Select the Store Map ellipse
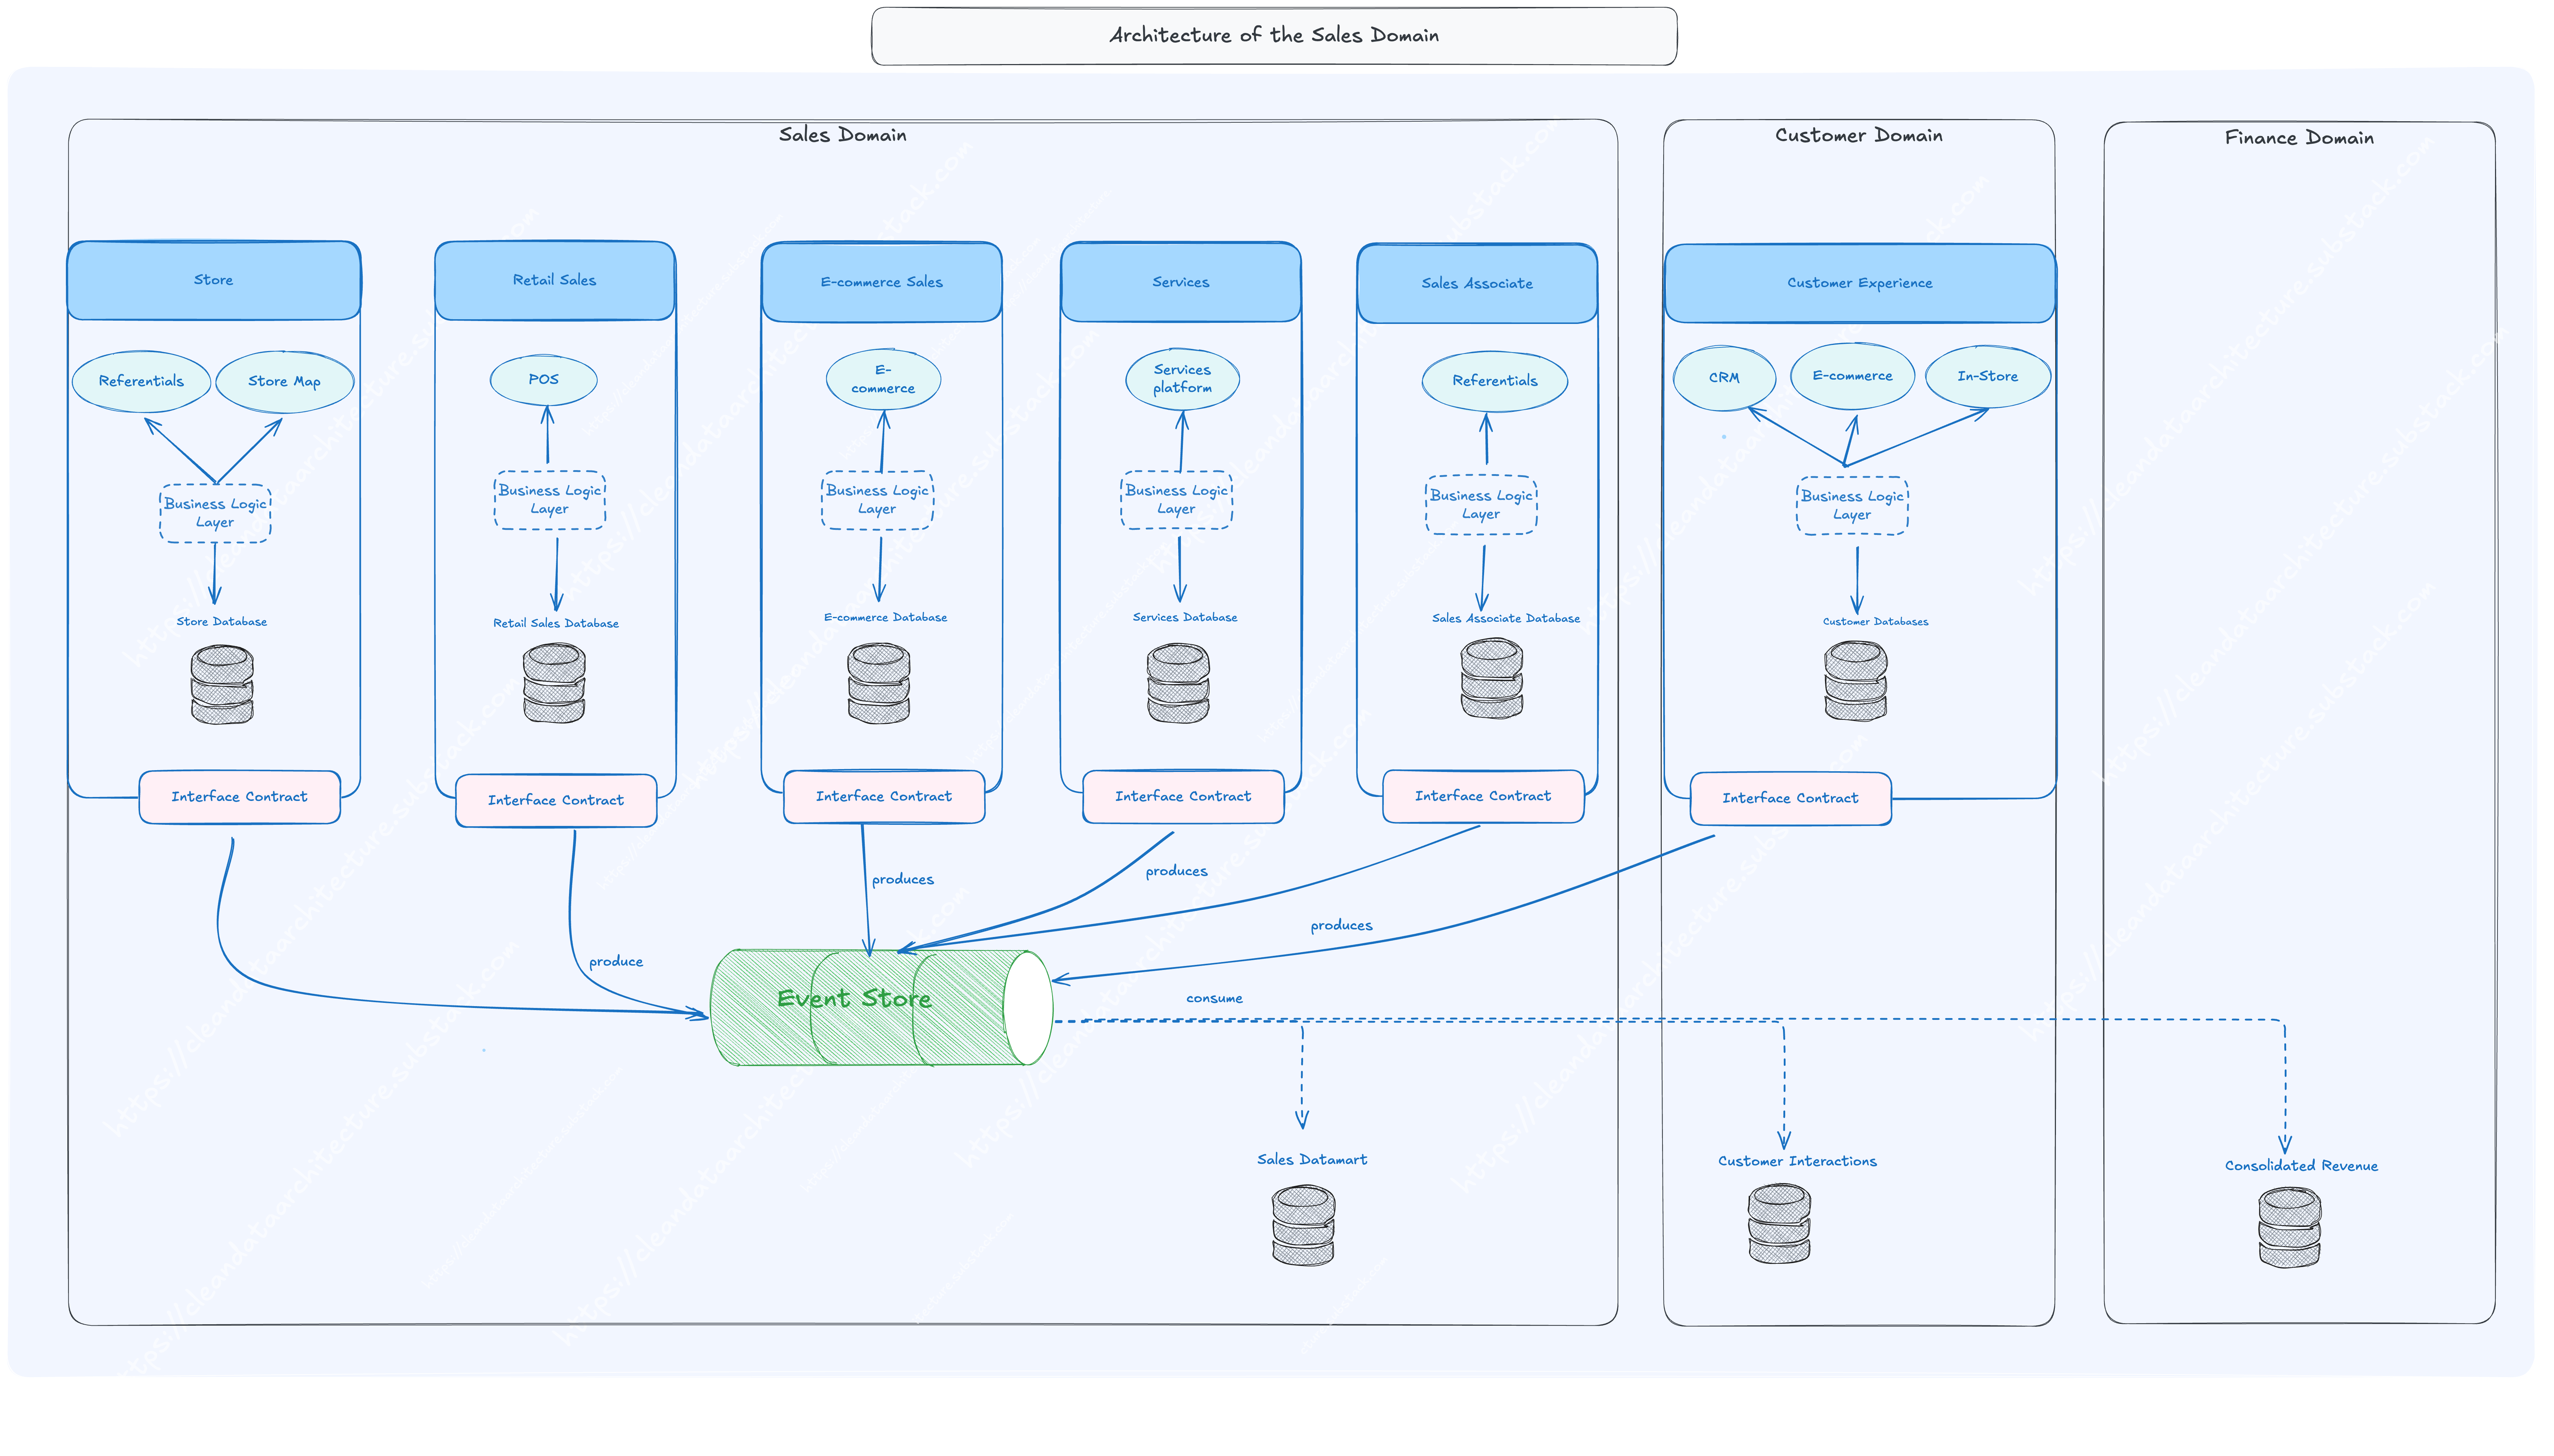This screenshot has width=2554, height=1456. point(284,381)
